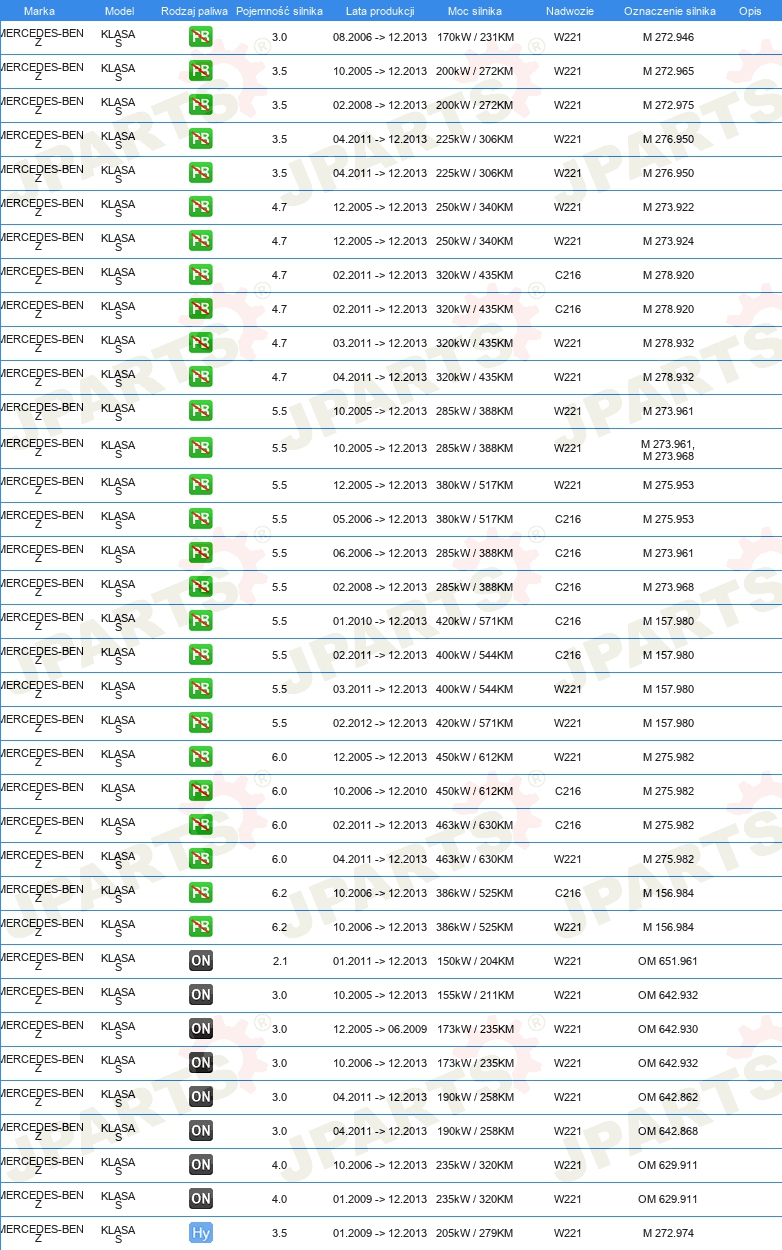Click the Marka column header
The height and width of the screenshot is (1250, 782).
(39, 11)
